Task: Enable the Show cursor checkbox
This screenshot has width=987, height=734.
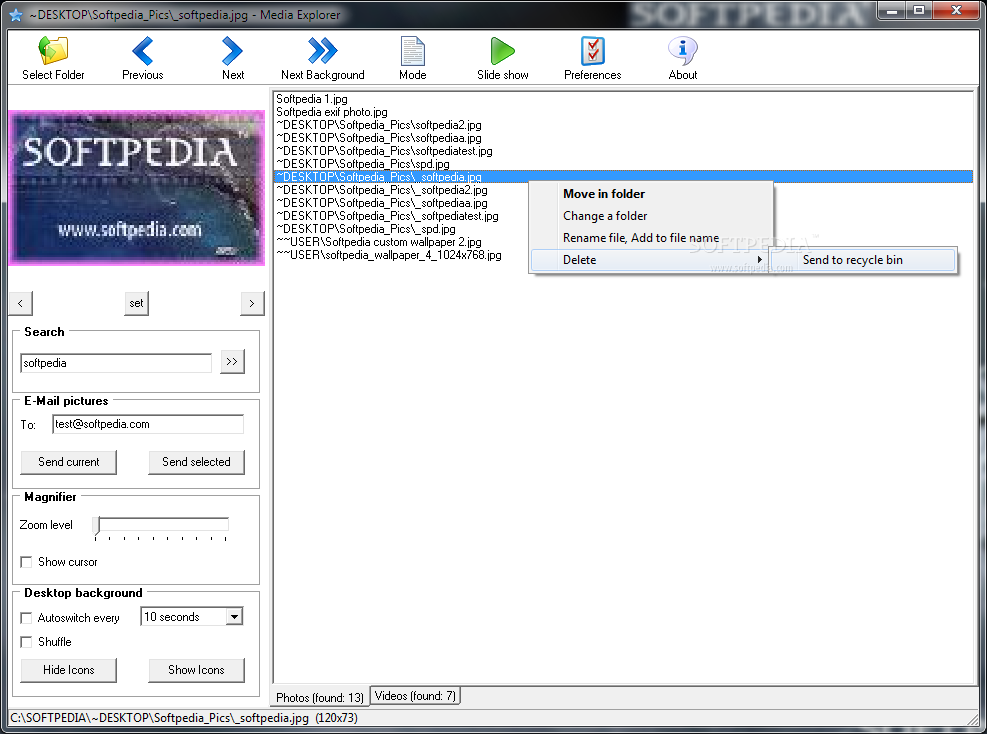Action: click(x=26, y=562)
